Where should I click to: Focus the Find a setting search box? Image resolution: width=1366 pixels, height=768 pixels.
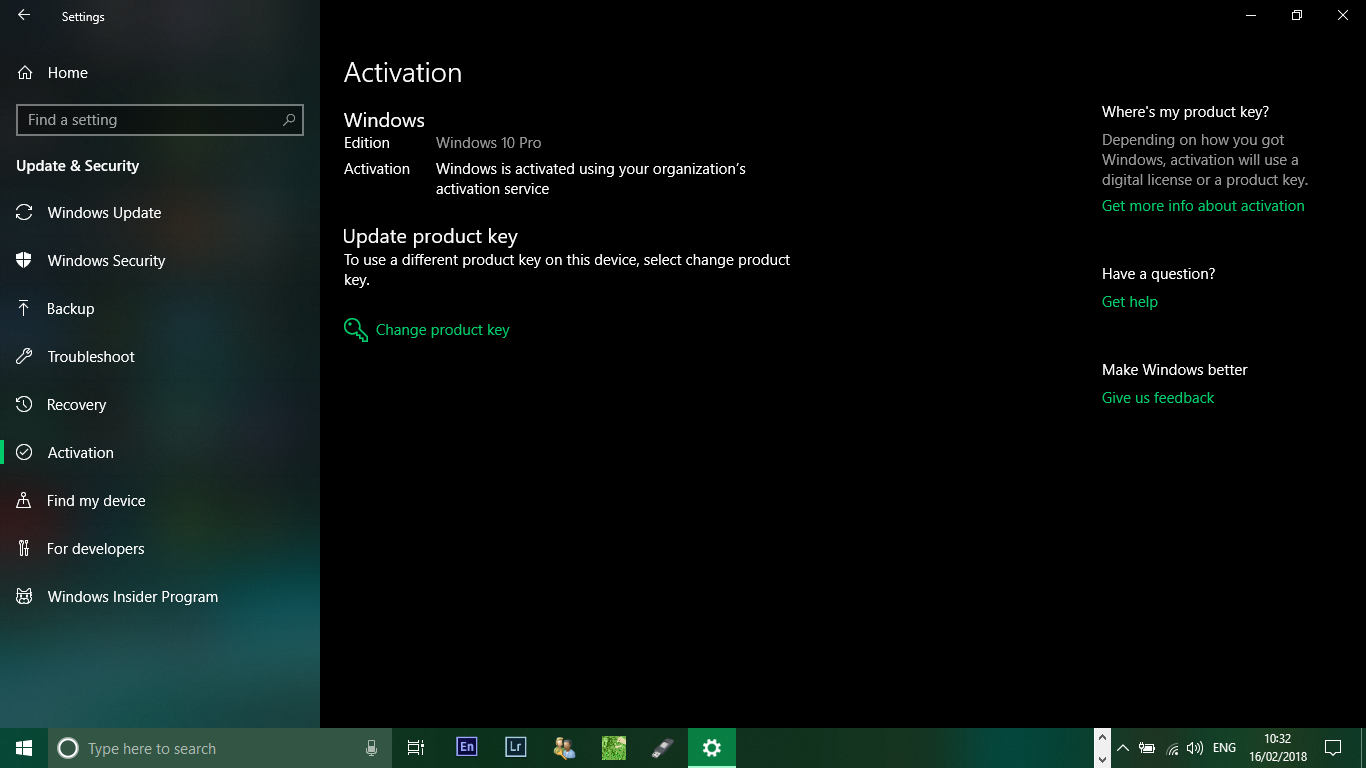(x=160, y=120)
